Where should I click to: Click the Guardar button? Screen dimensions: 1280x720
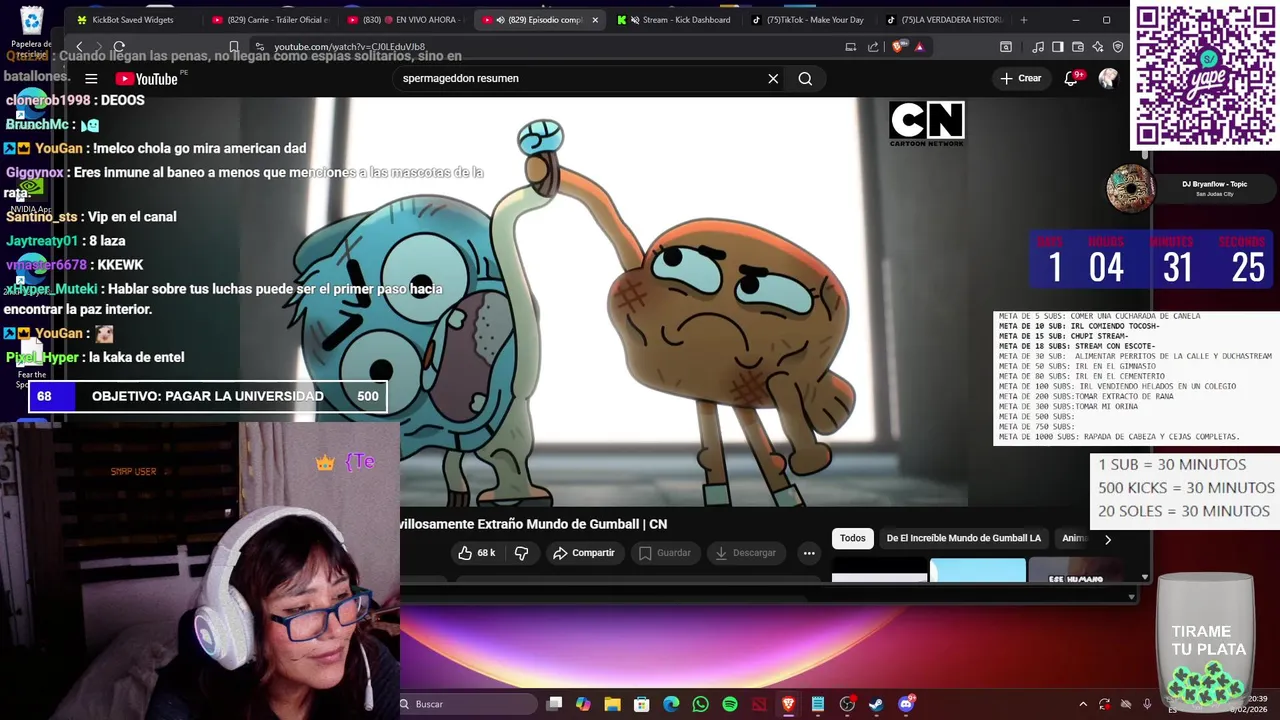[x=665, y=553]
